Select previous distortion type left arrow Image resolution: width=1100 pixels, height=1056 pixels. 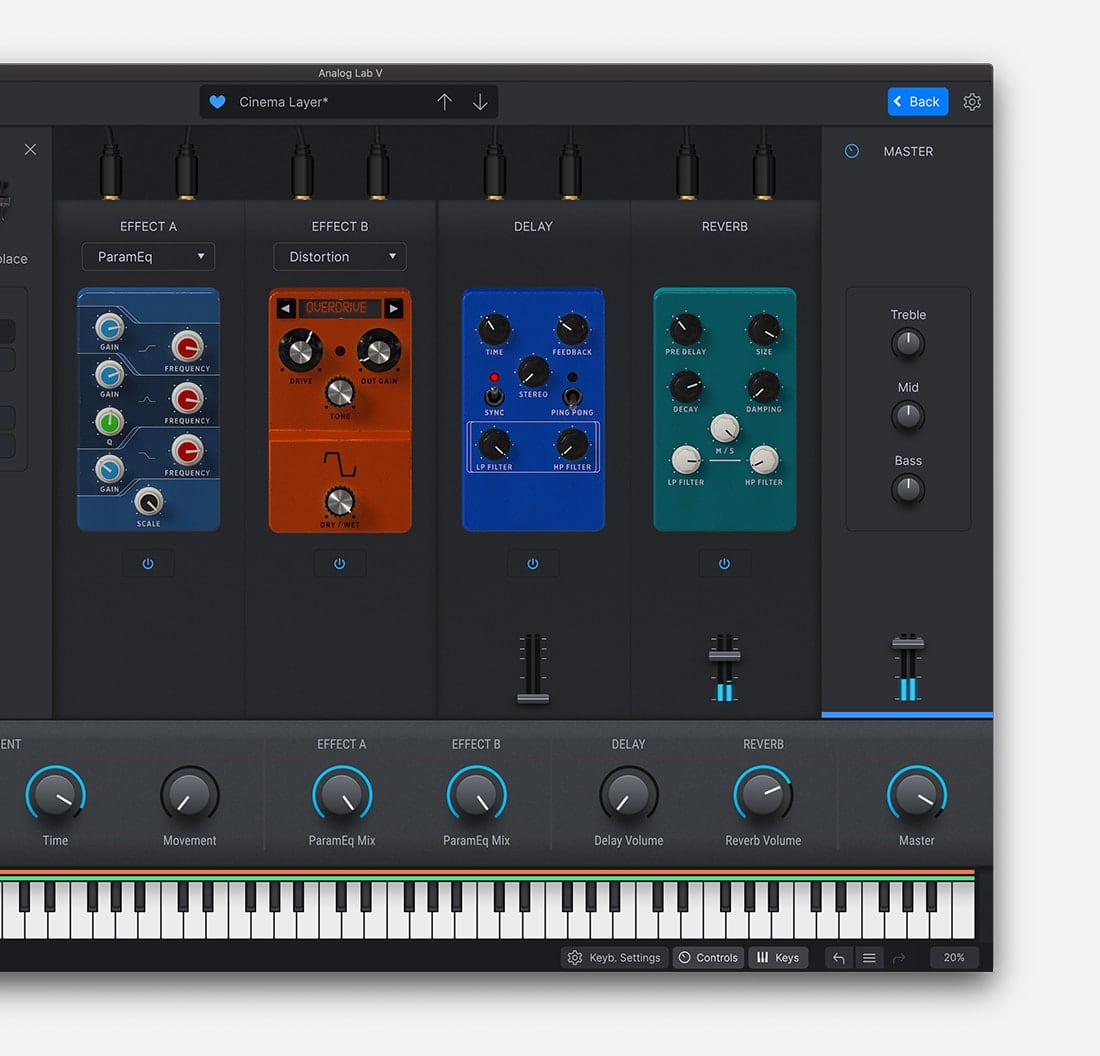pos(286,308)
